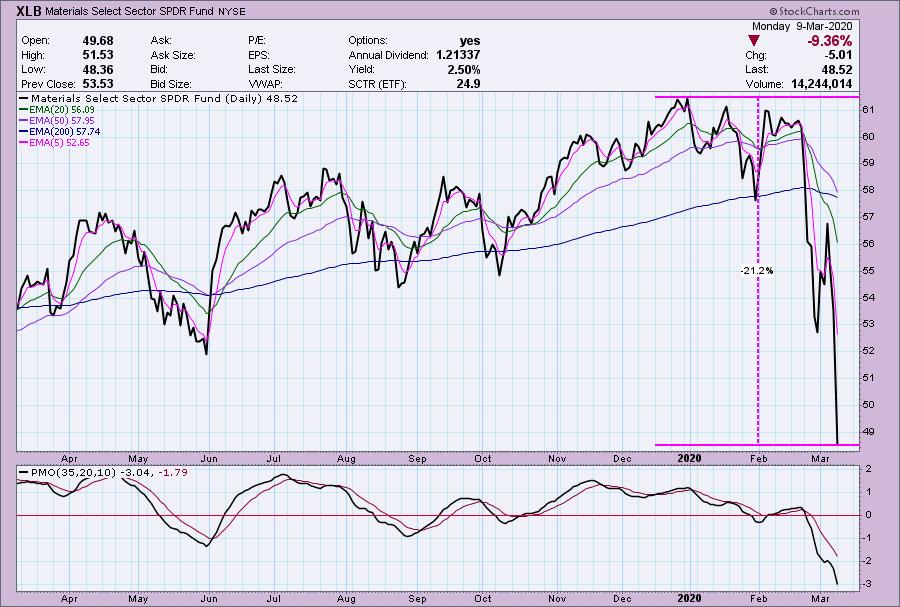Click the Low value 48.36
900x607 pixels.
tap(98, 69)
